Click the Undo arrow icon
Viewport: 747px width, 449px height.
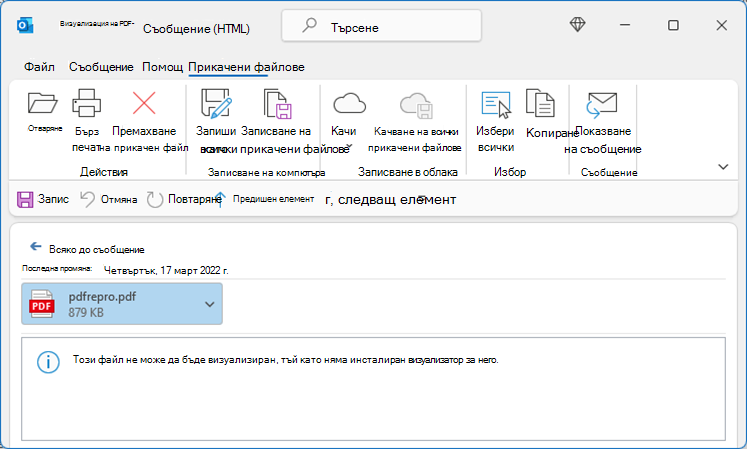(87, 199)
